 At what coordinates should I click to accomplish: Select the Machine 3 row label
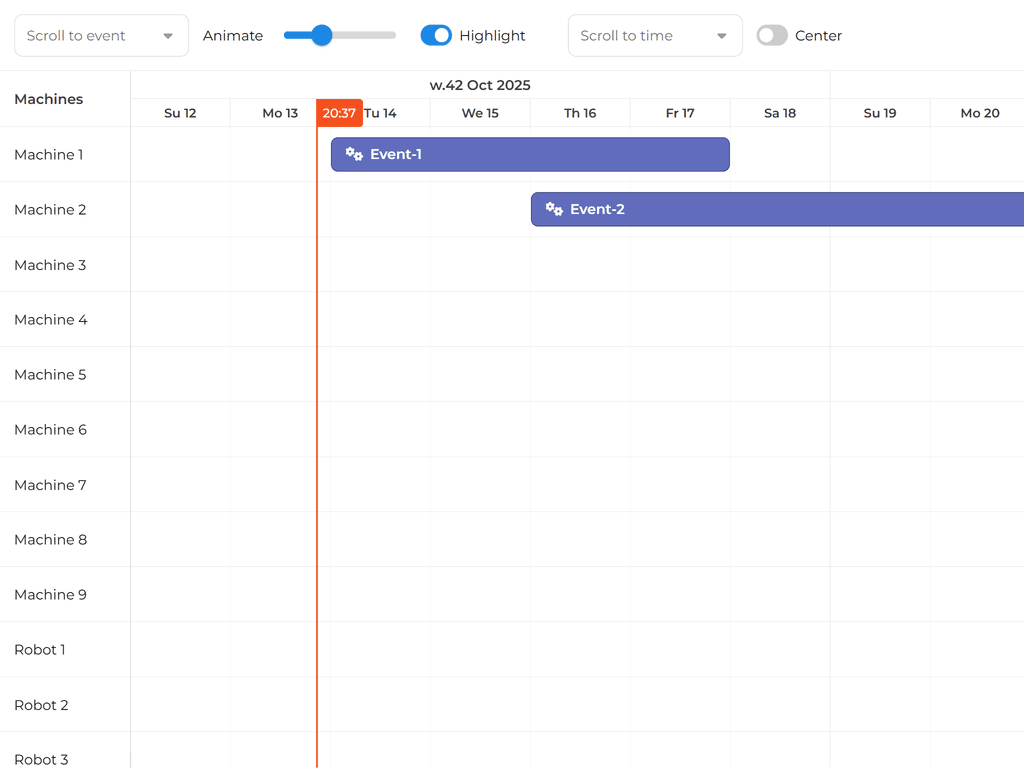pyautogui.click(x=50, y=265)
